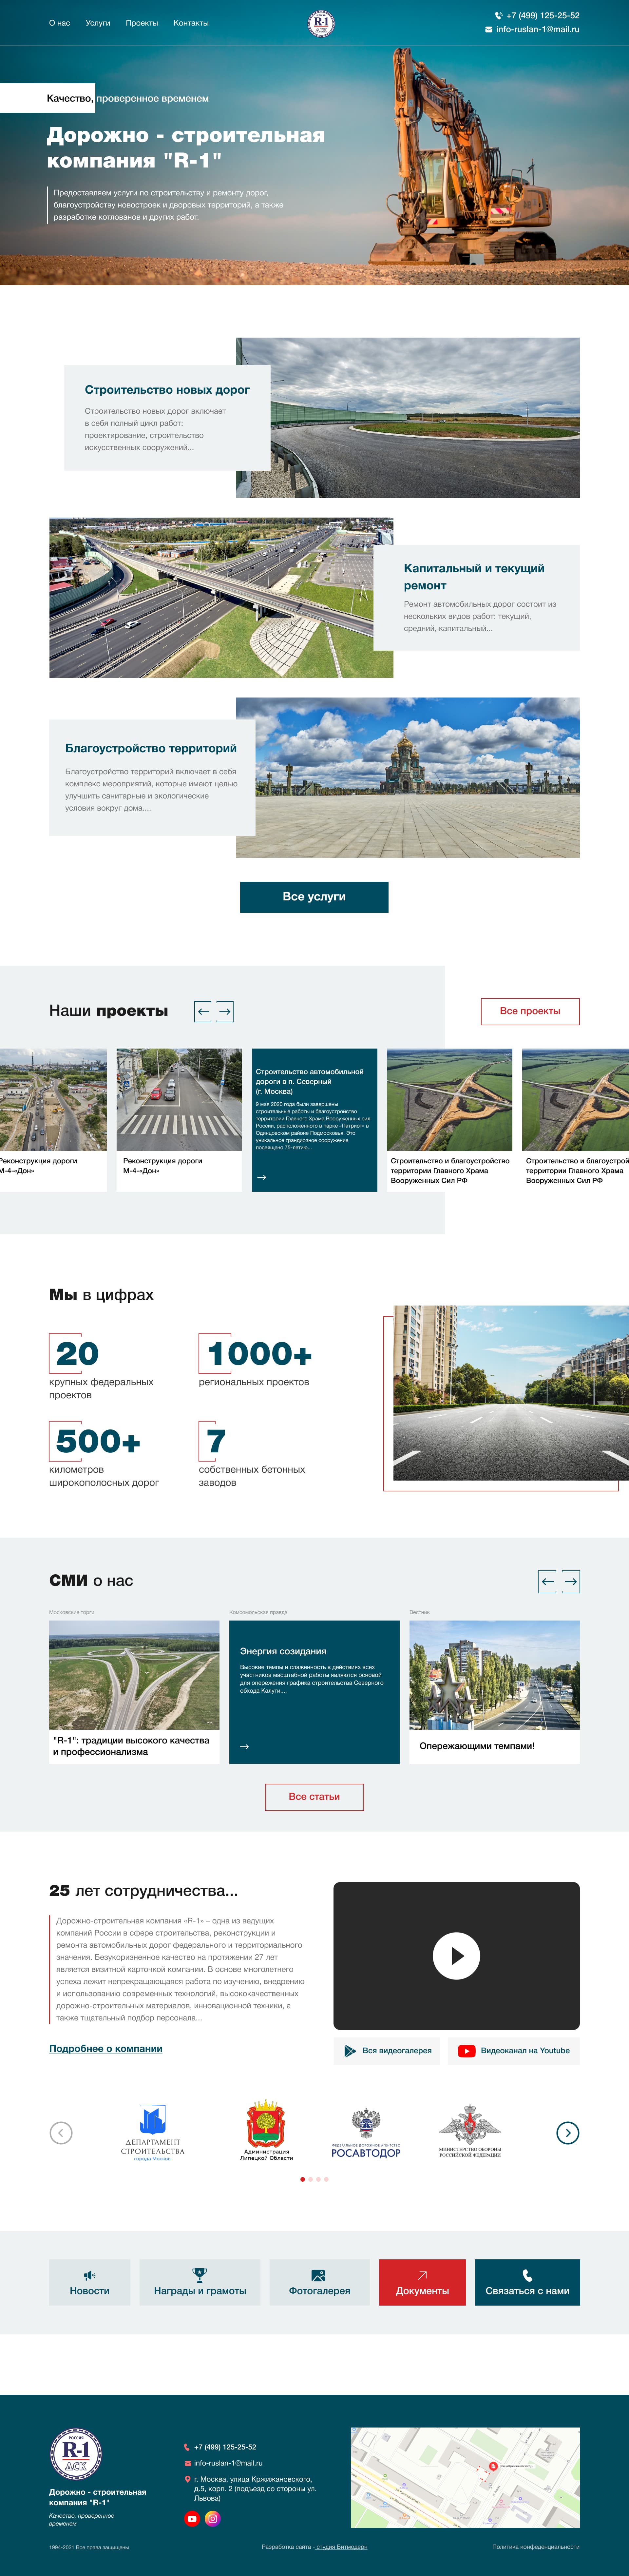Click the Департамент строительства partner logo
Viewport: 629px width, 2576px height.
pos(153,2133)
